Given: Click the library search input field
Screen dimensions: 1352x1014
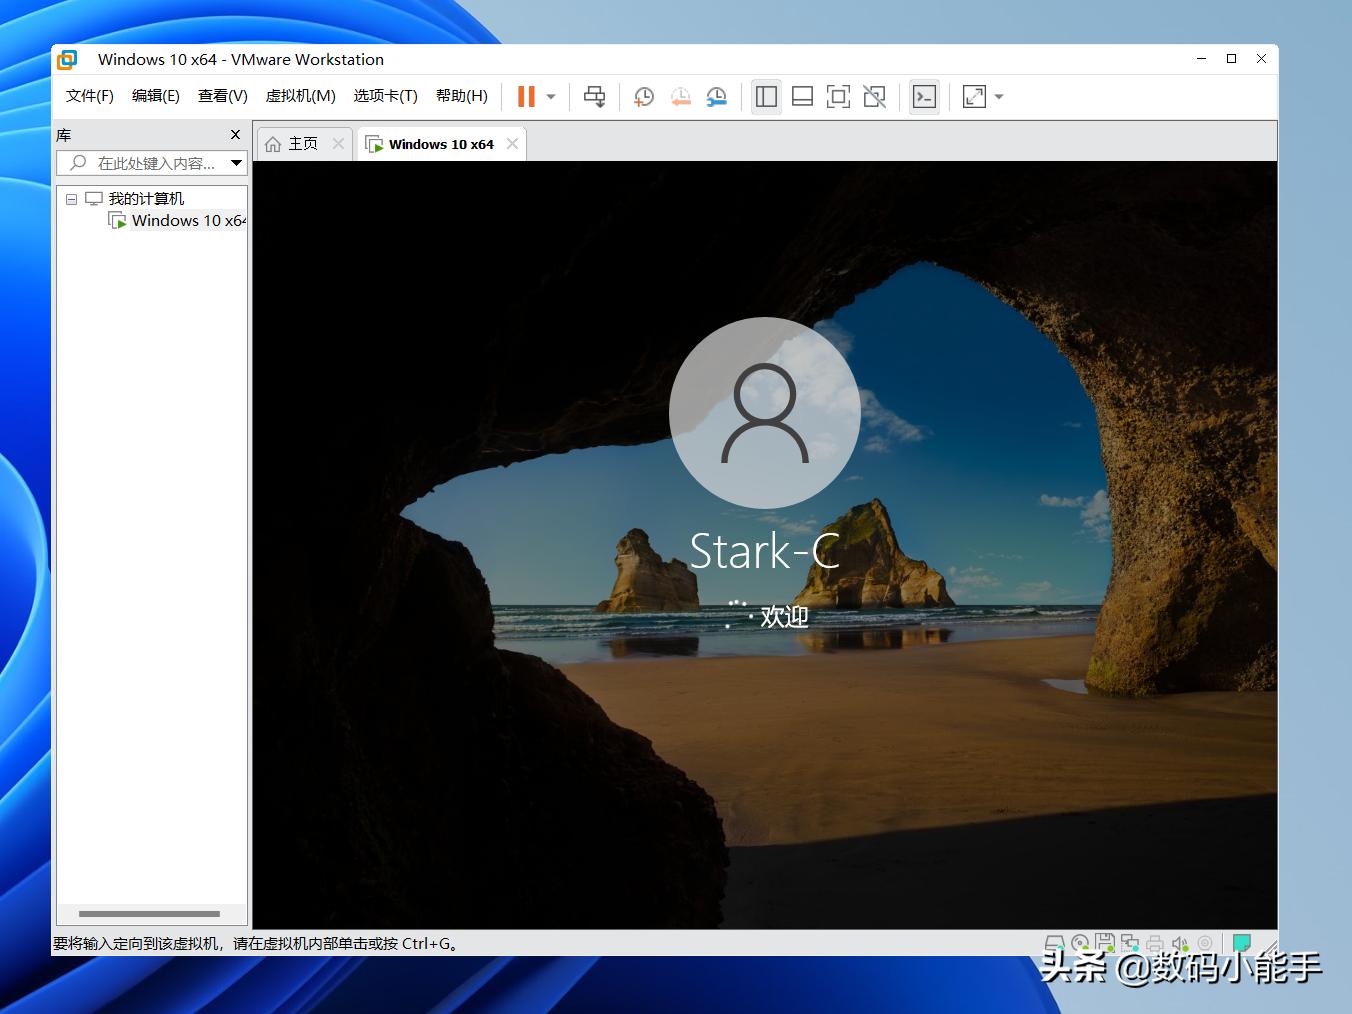Looking at the screenshot, I should [x=155, y=163].
